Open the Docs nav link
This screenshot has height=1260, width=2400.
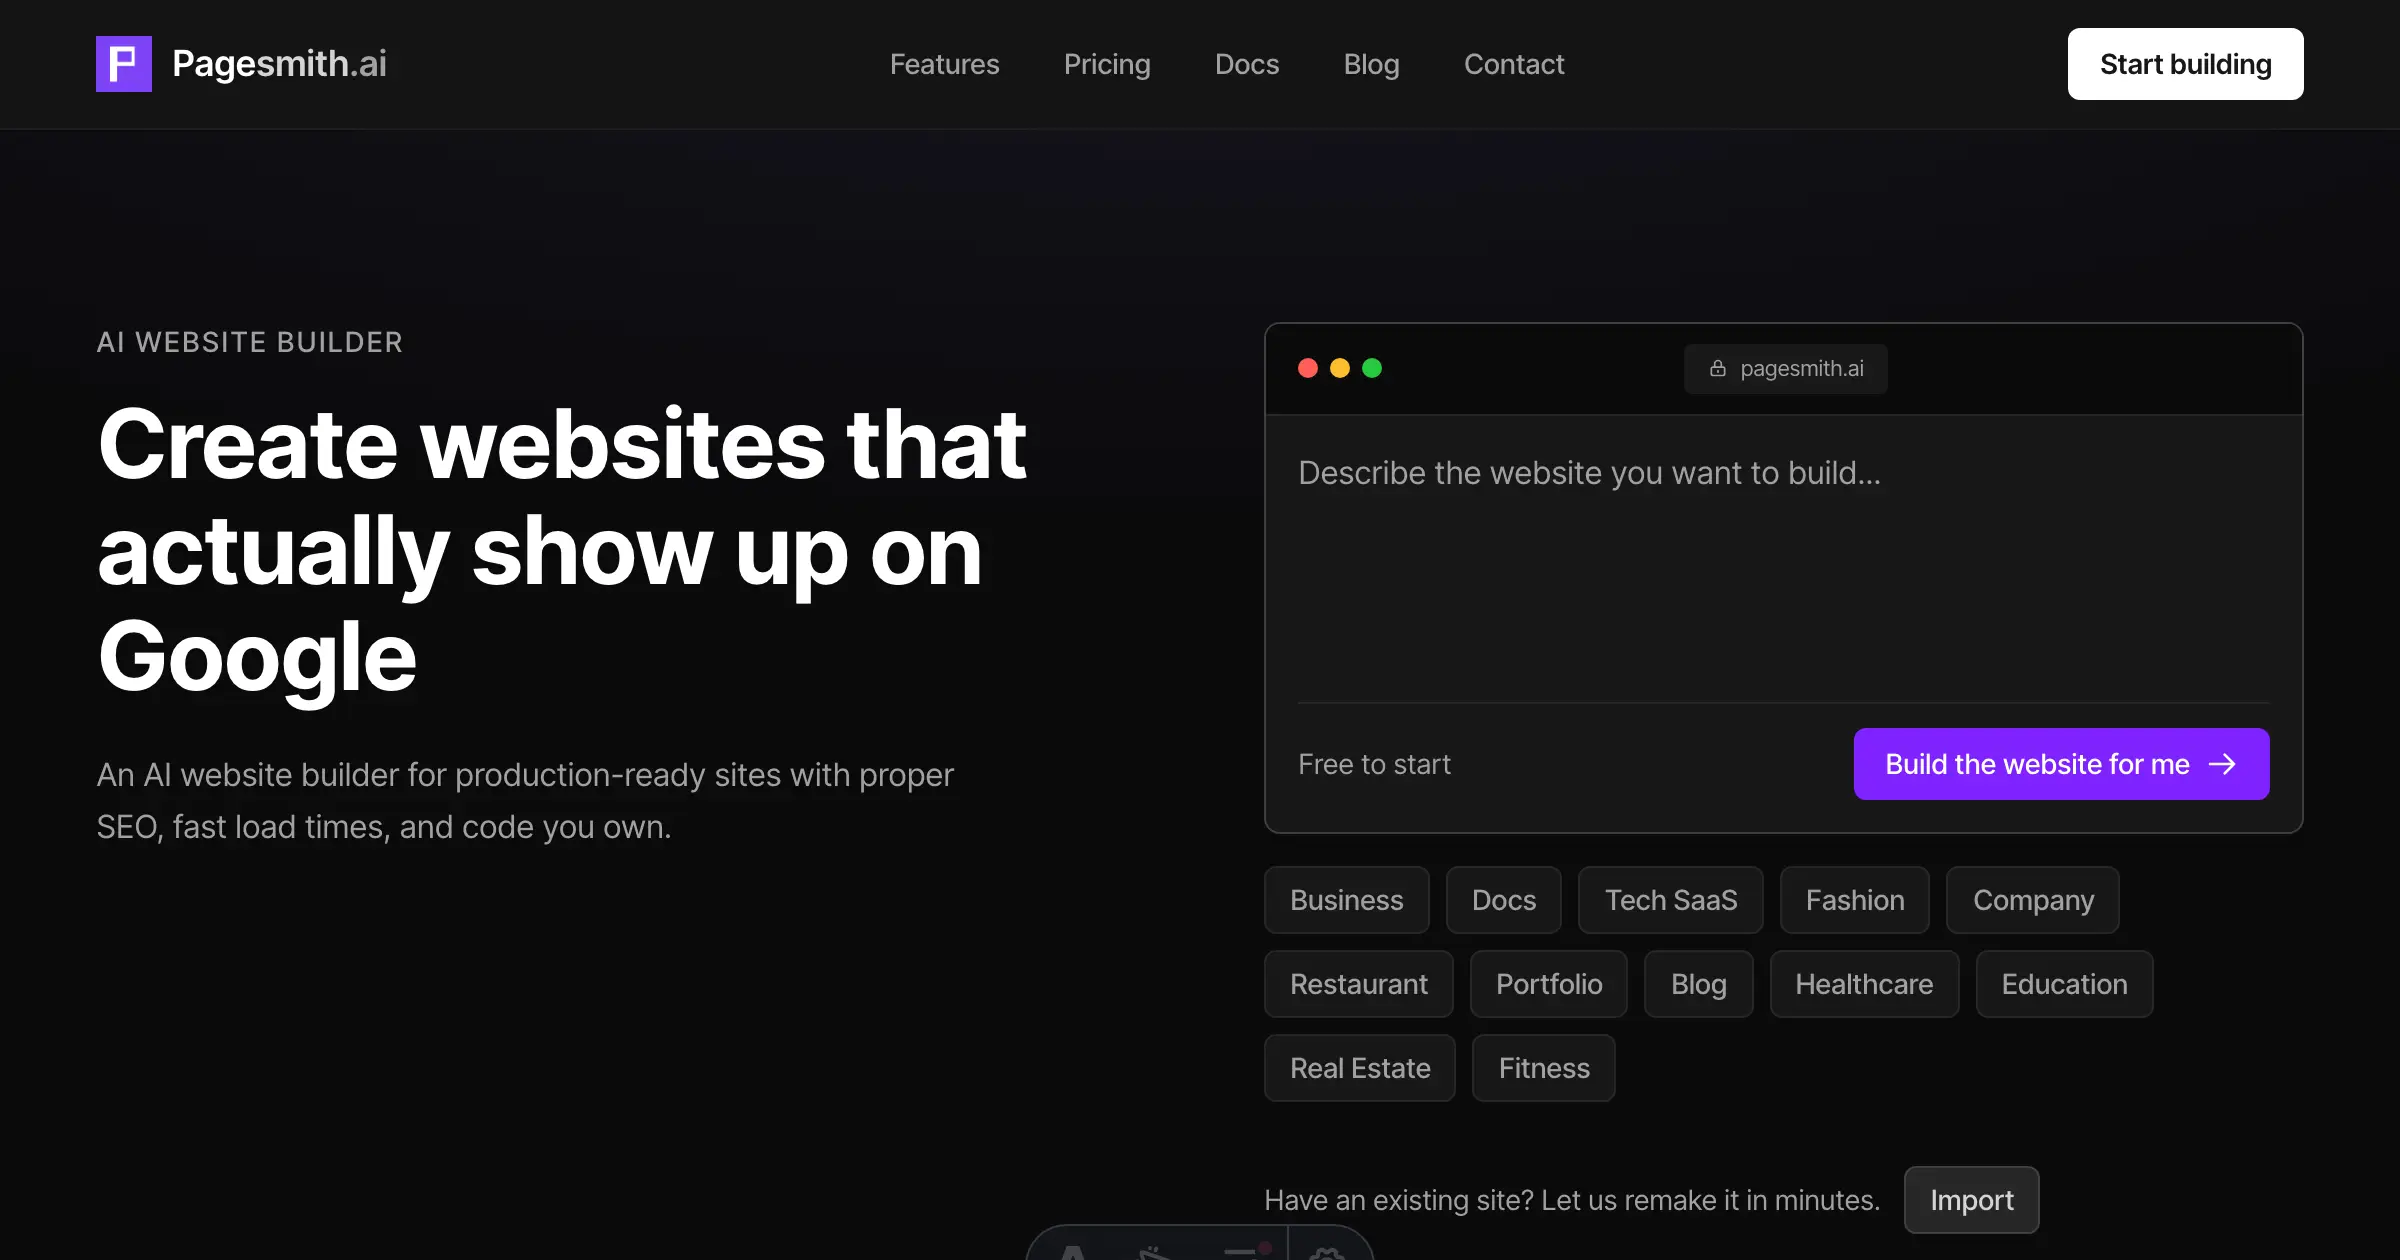point(1247,64)
